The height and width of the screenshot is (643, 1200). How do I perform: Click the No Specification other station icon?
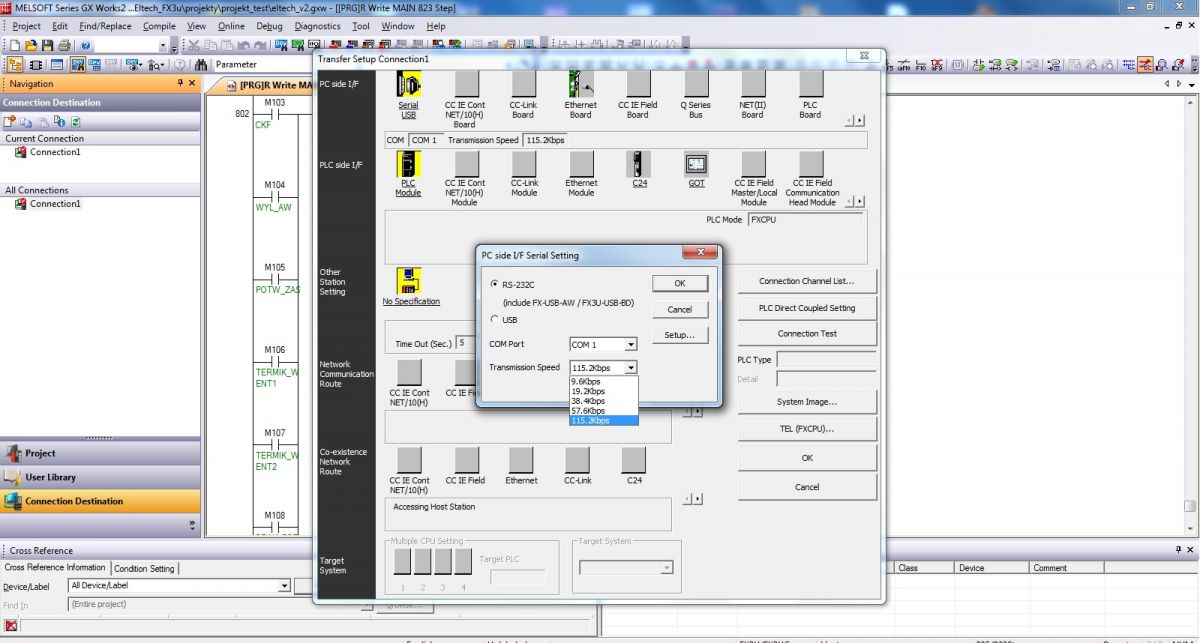pos(409,280)
